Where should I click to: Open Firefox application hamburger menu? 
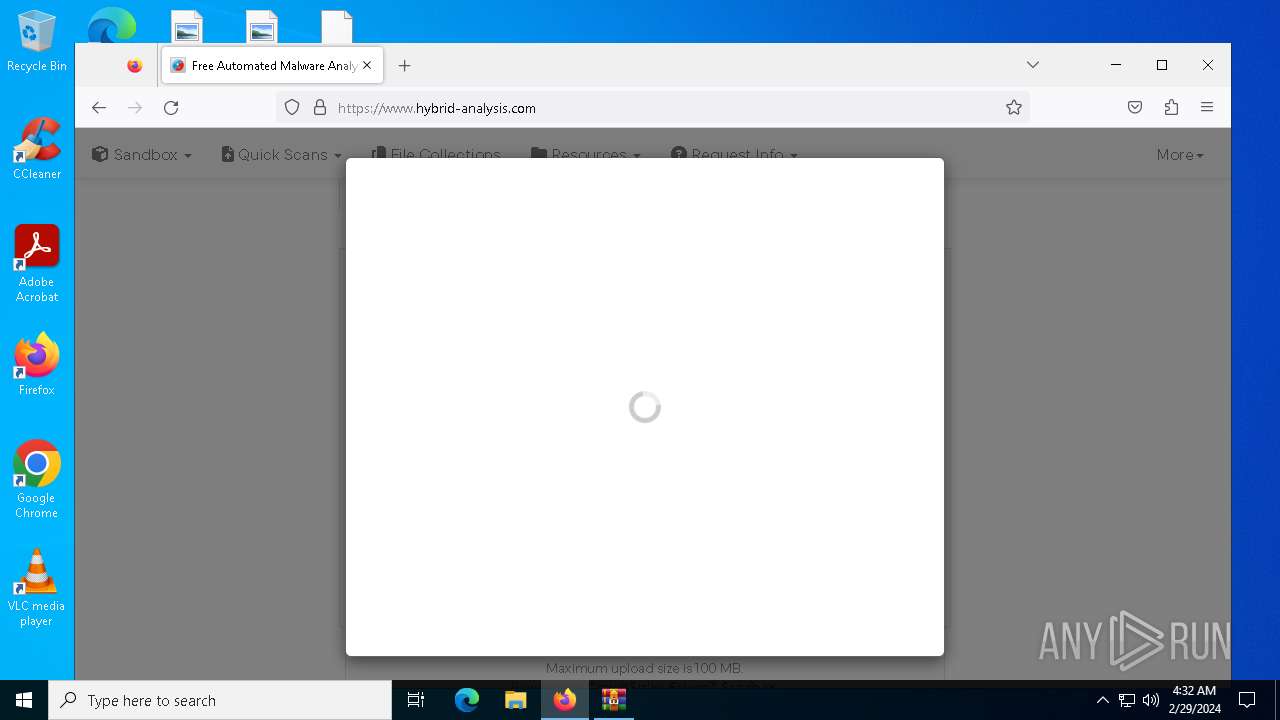tap(1207, 108)
